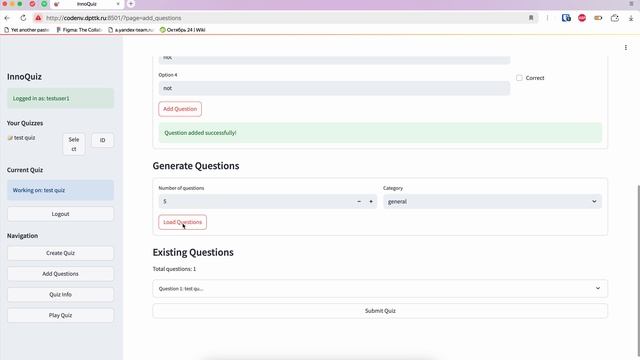Click the browser address bar URL
This screenshot has width=640, height=360.
coord(113,18)
